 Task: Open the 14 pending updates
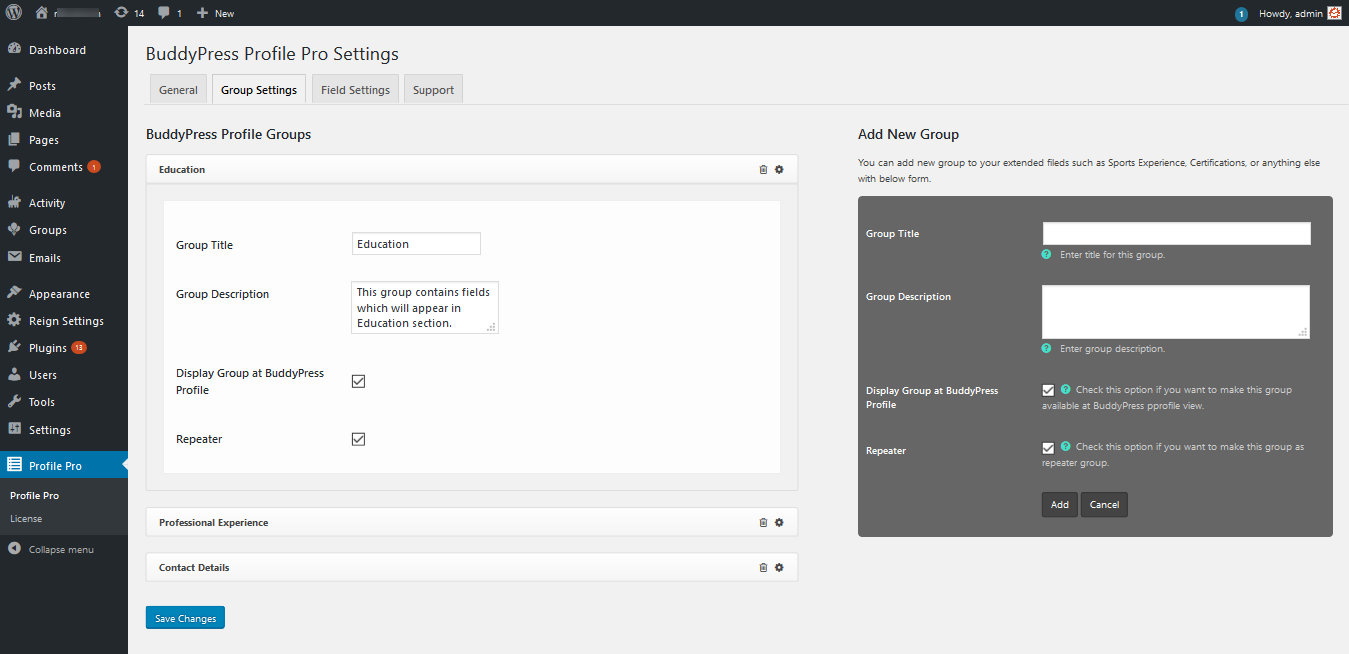click(x=129, y=13)
